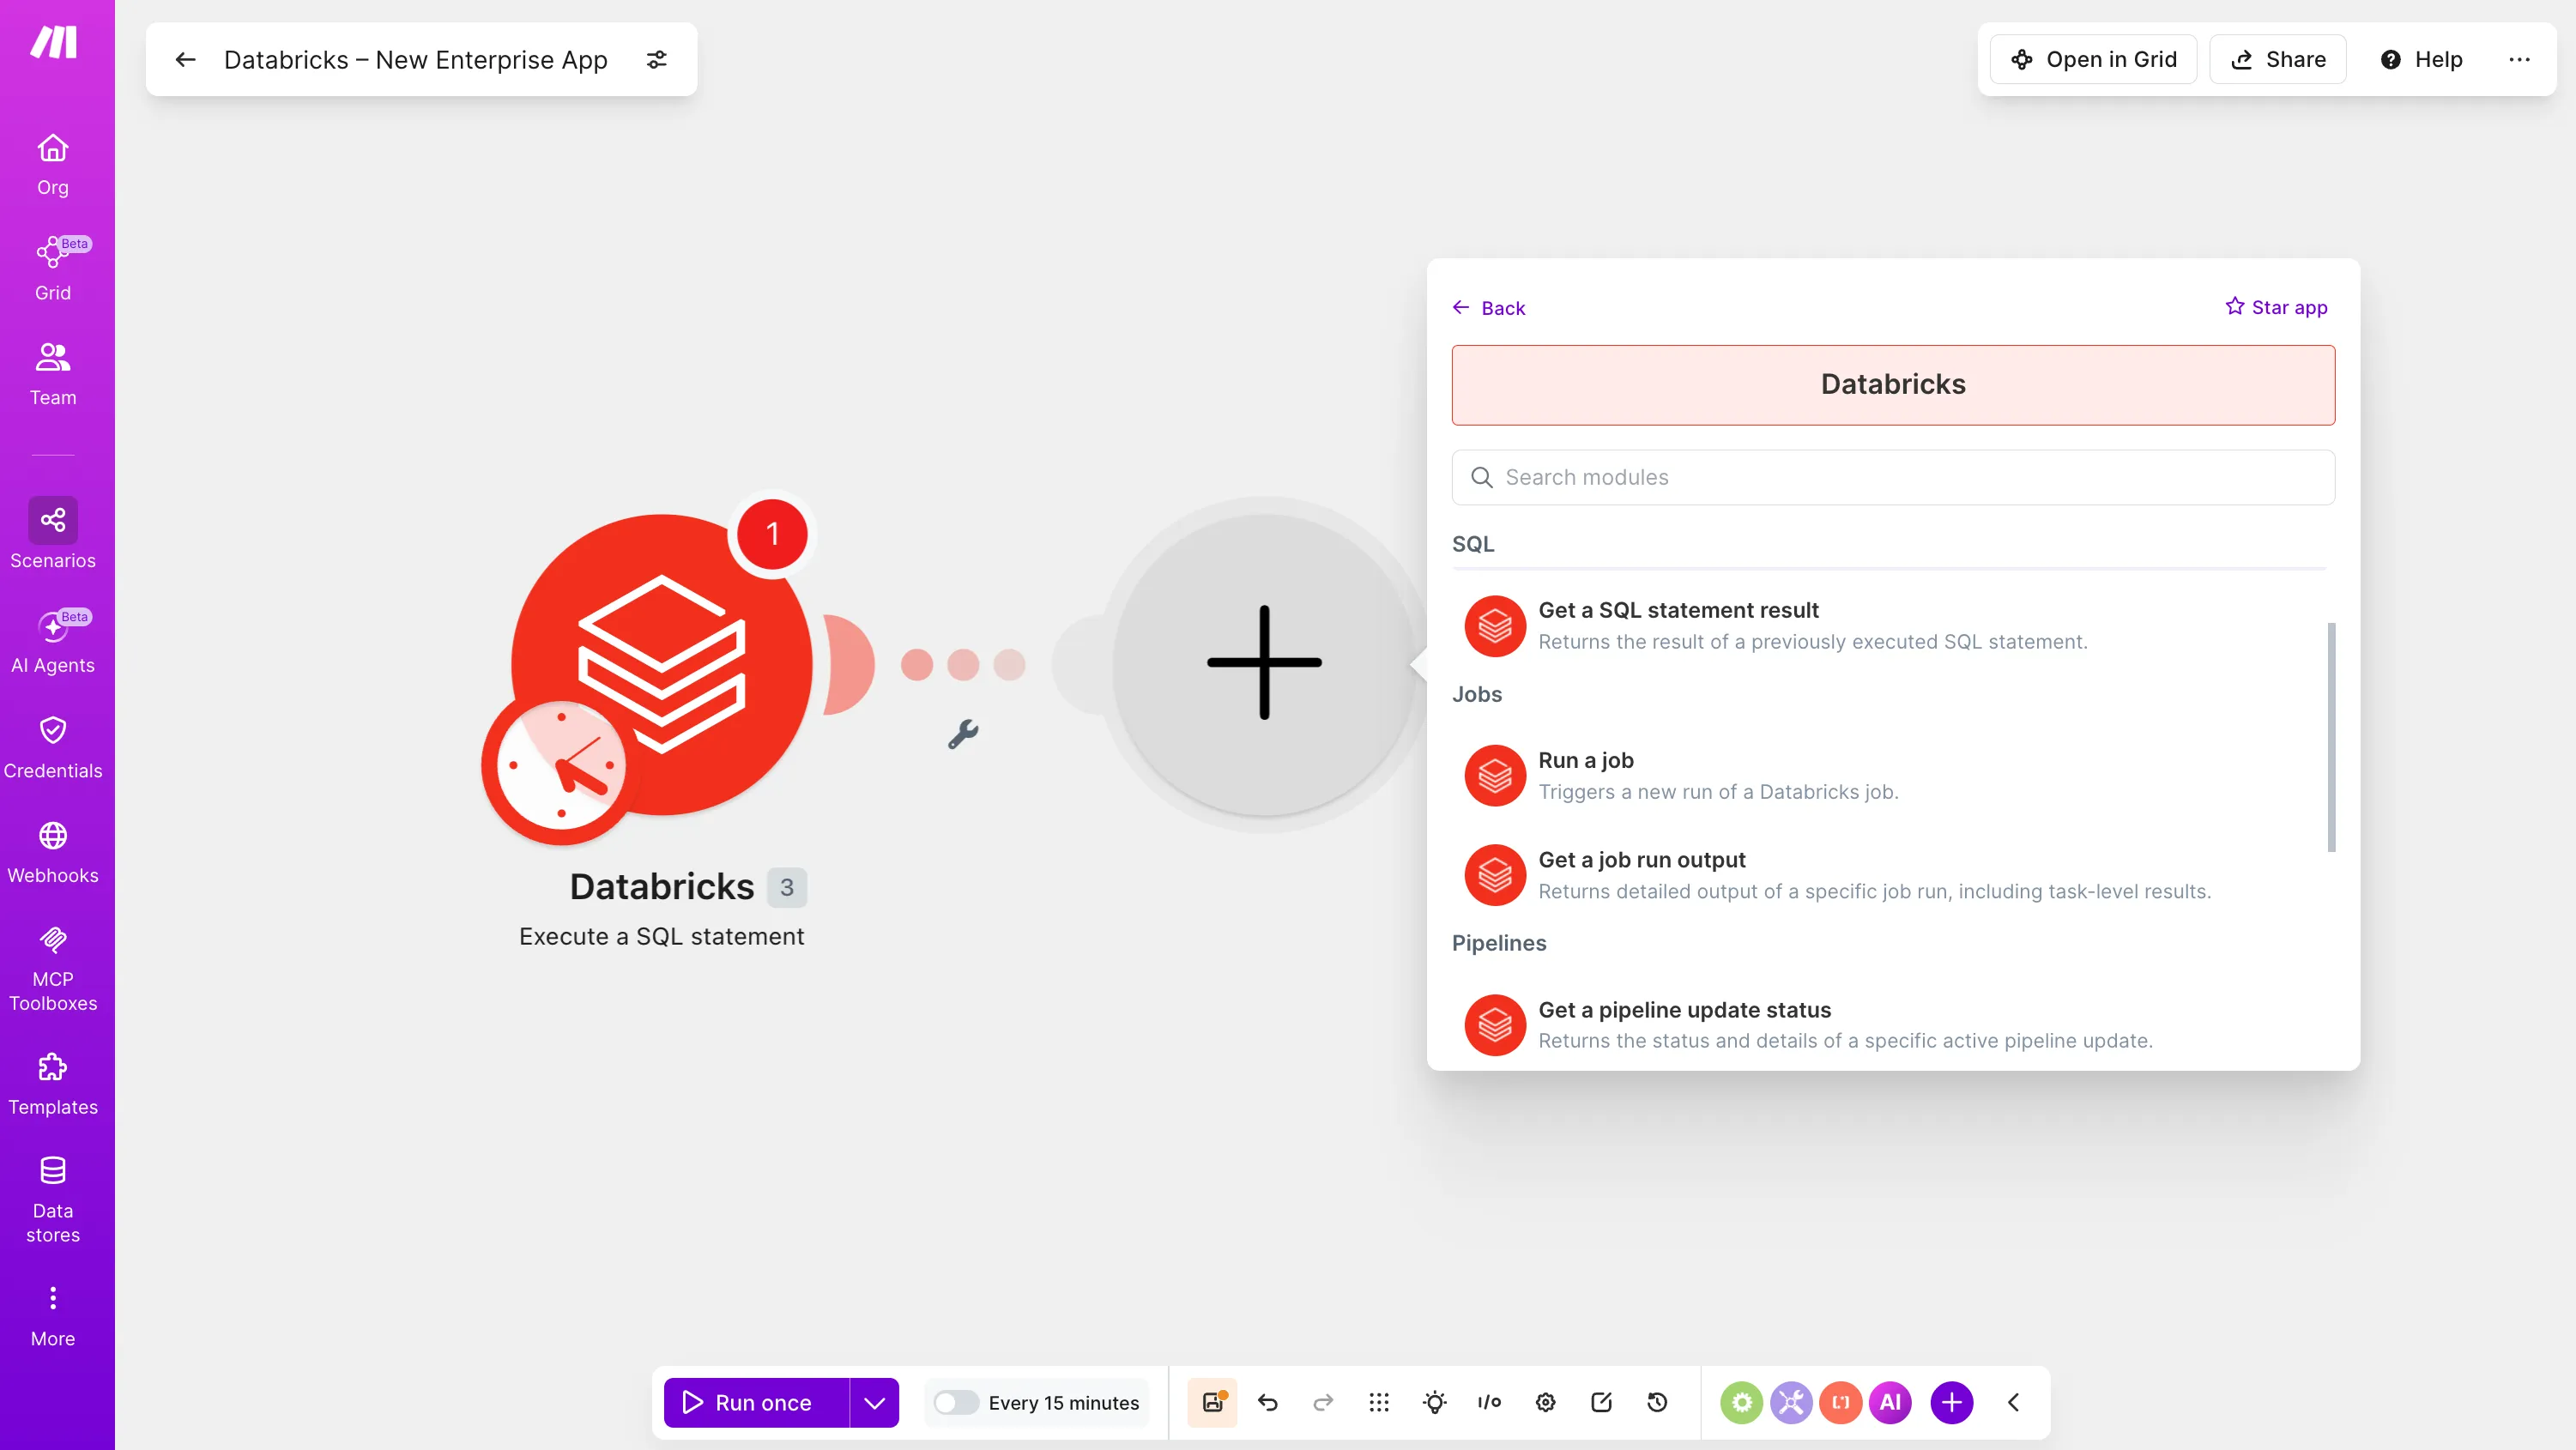Open Data stores
Image resolution: width=2576 pixels, height=1450 pixels.
[x=53, y=1199]
